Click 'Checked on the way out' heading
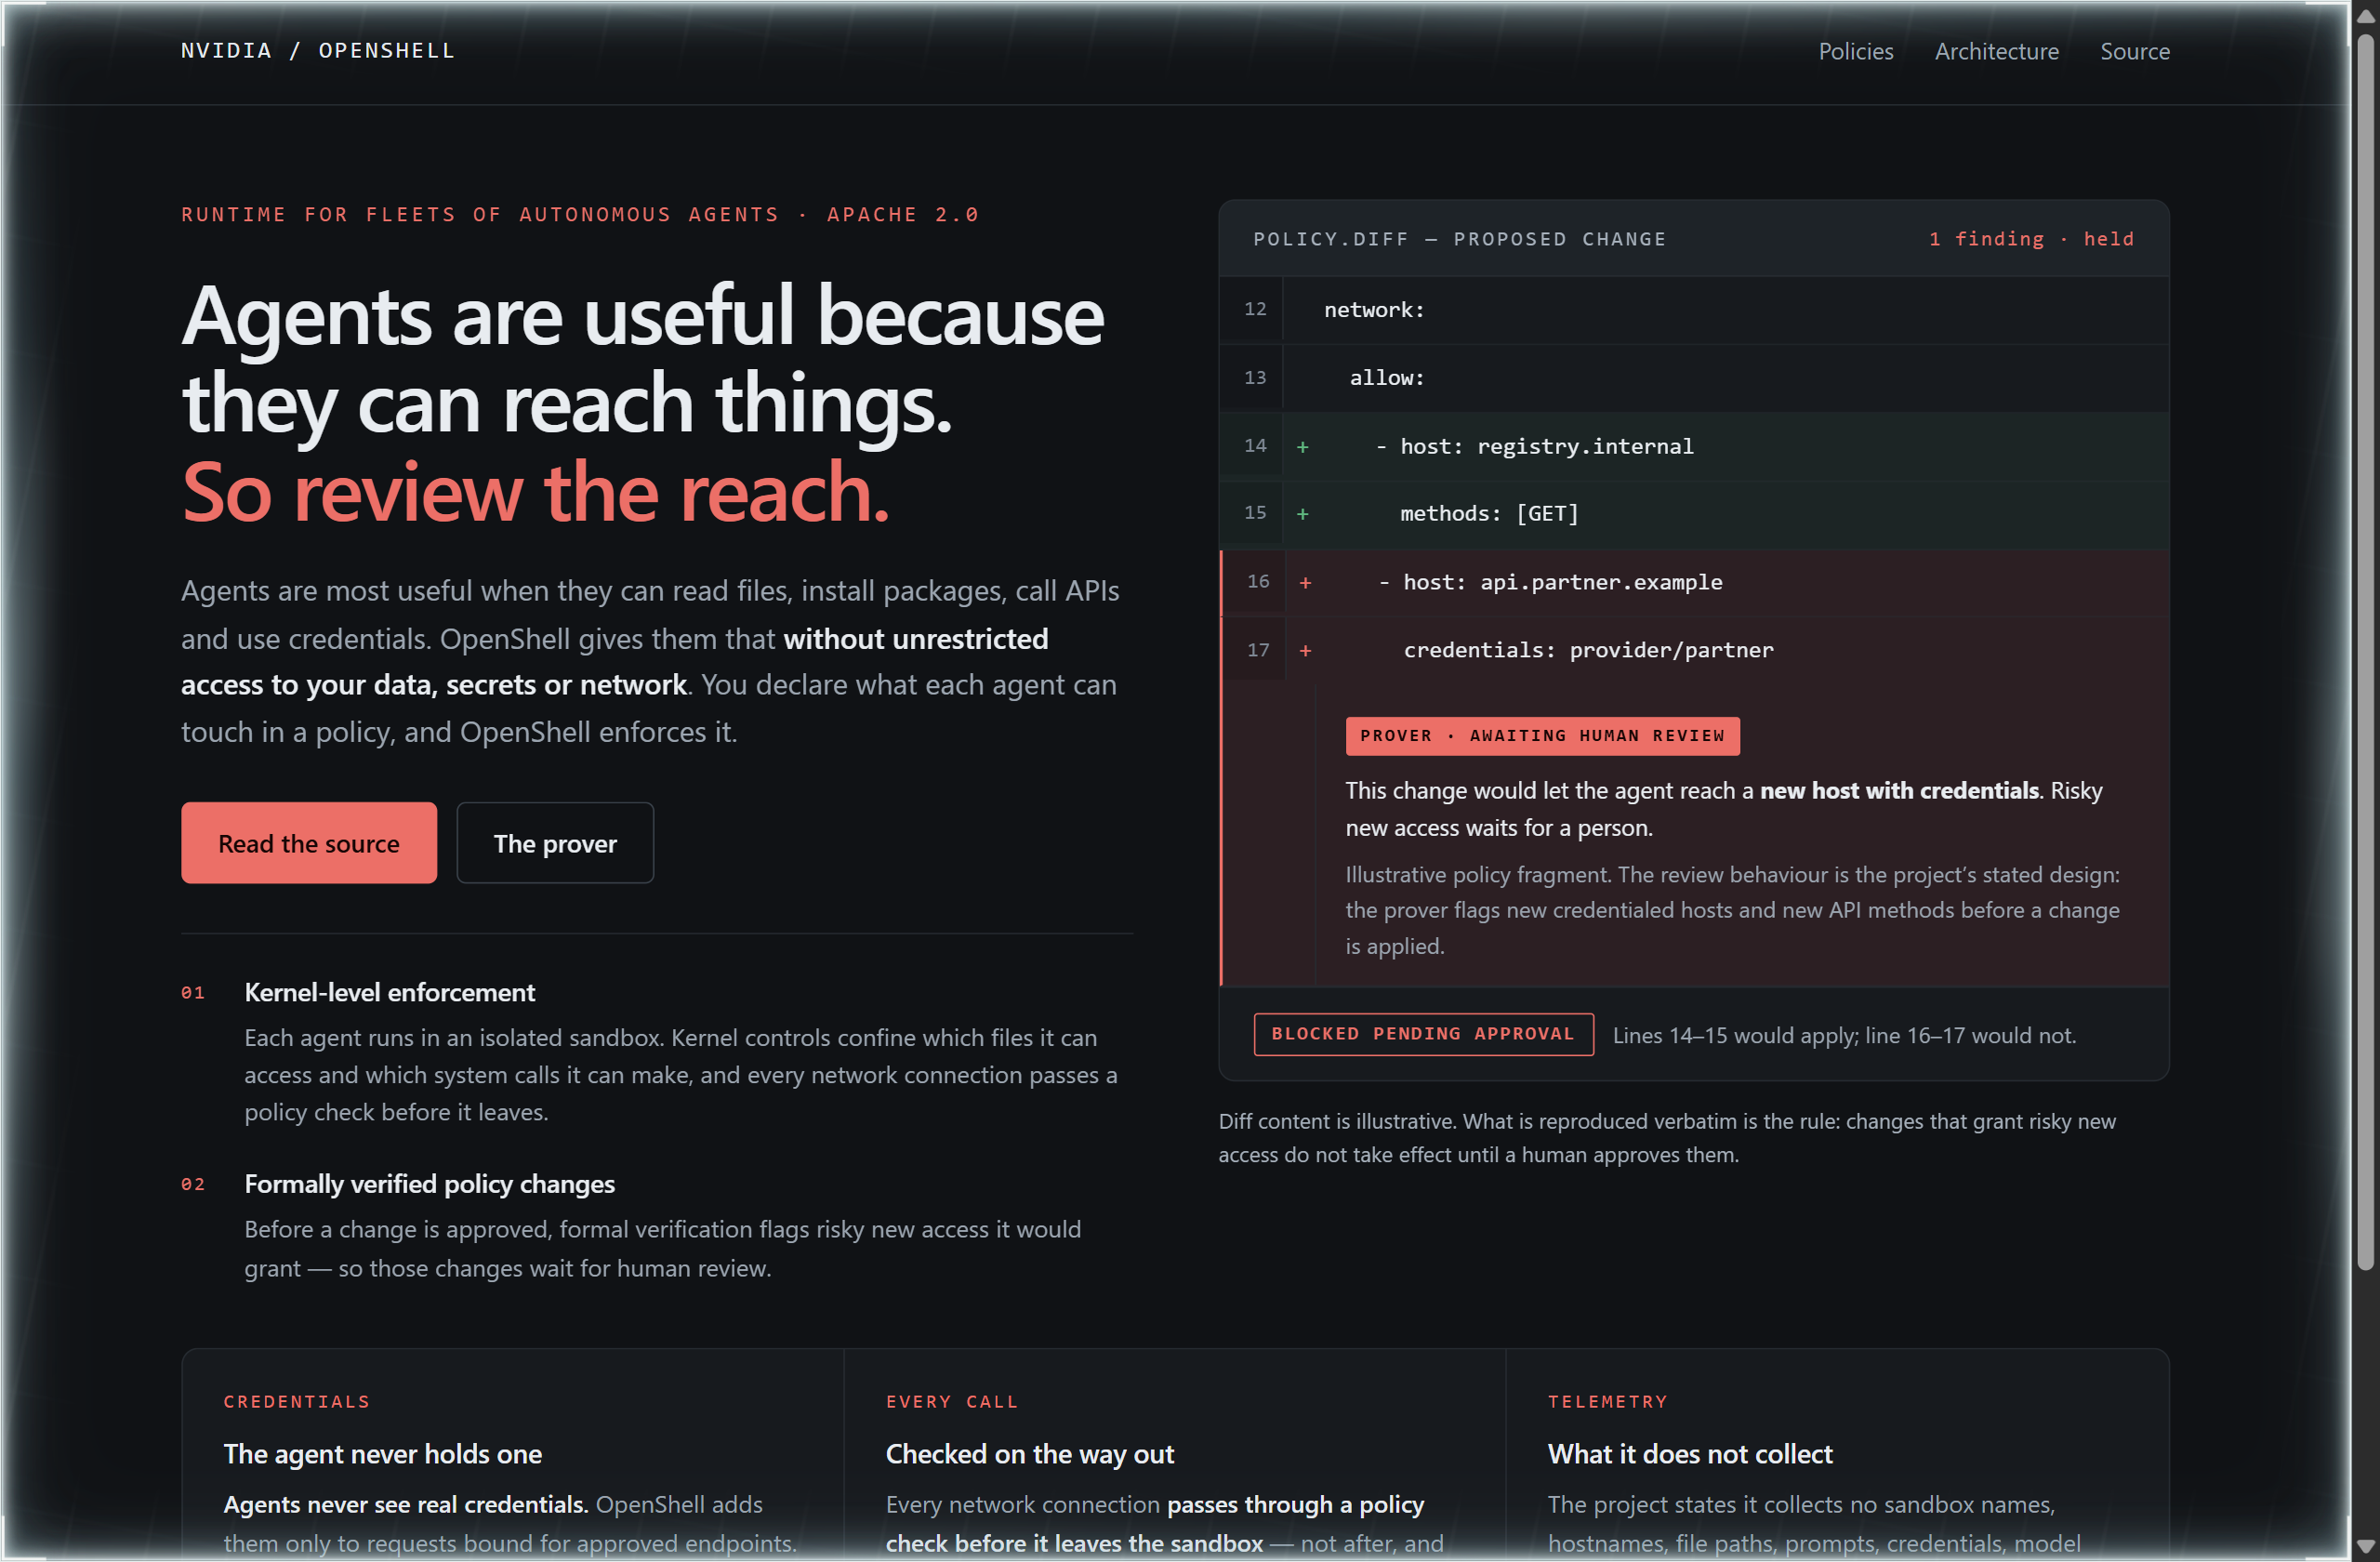This screenshot has width=2380, height=1562. 1030,1454
